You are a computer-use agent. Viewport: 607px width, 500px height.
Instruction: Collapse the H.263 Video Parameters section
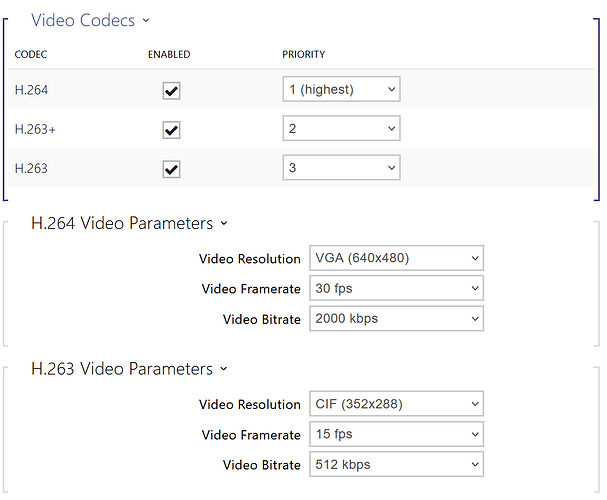[130, 369]
